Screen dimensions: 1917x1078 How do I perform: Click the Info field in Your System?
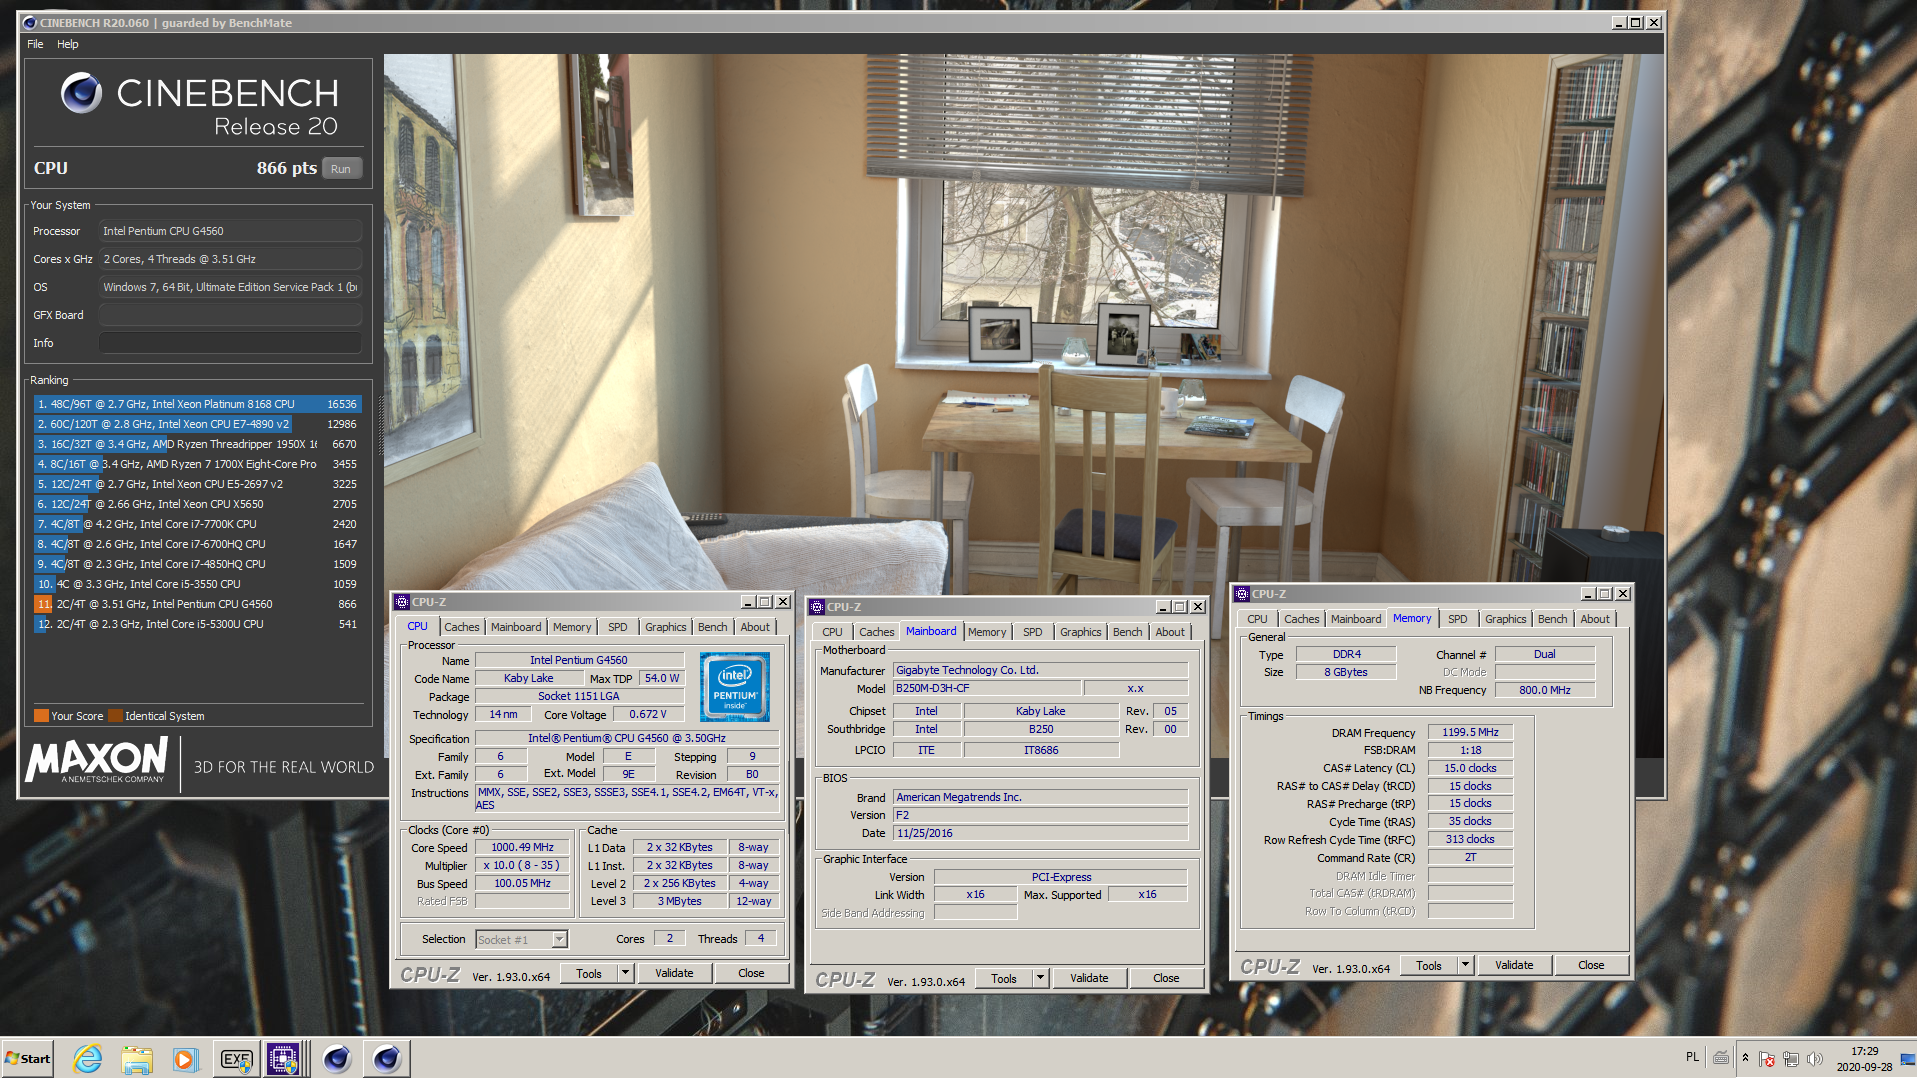tap(230, 343)
